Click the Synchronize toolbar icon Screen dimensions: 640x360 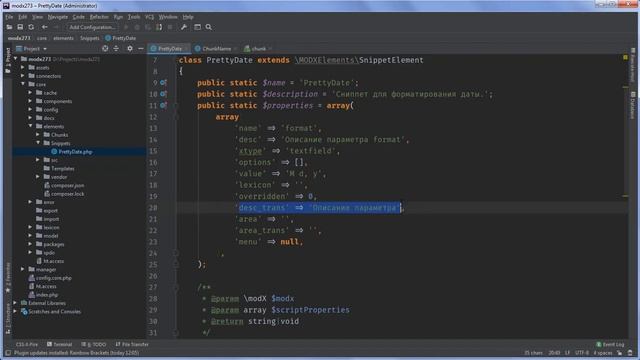(x=31, y=27)
